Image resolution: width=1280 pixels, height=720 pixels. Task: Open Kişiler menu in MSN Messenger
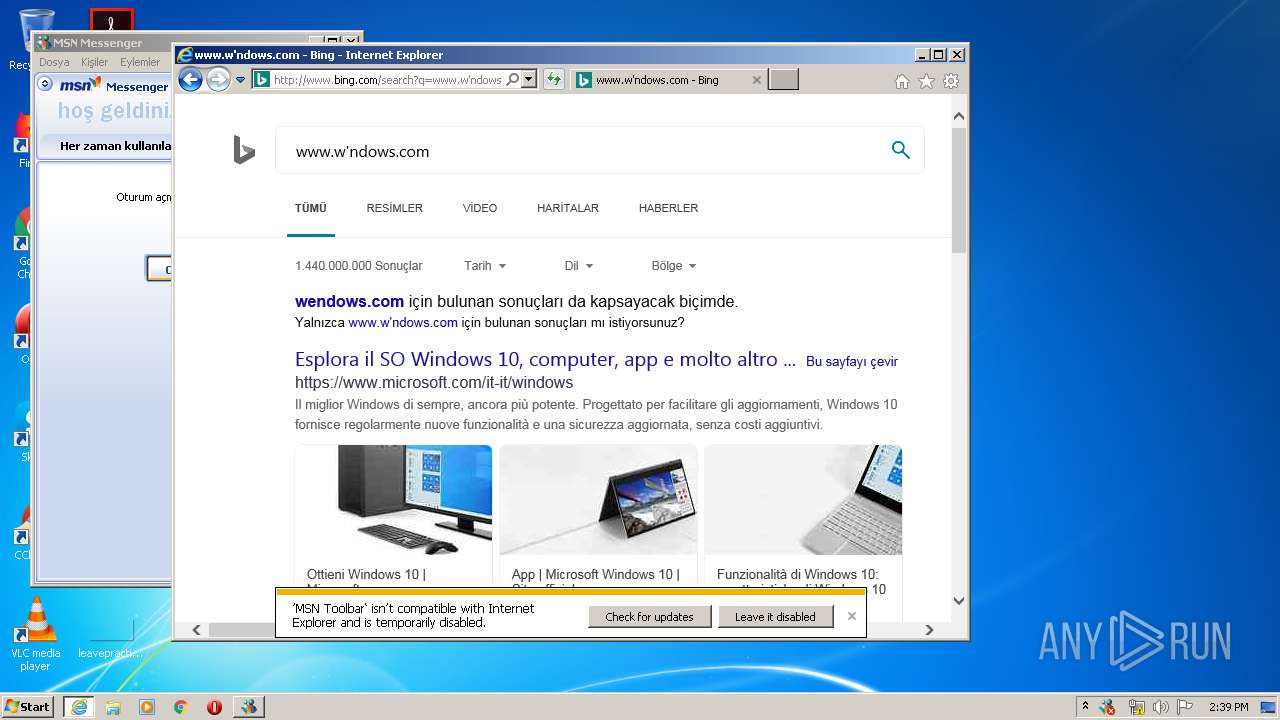coord(94,62)
